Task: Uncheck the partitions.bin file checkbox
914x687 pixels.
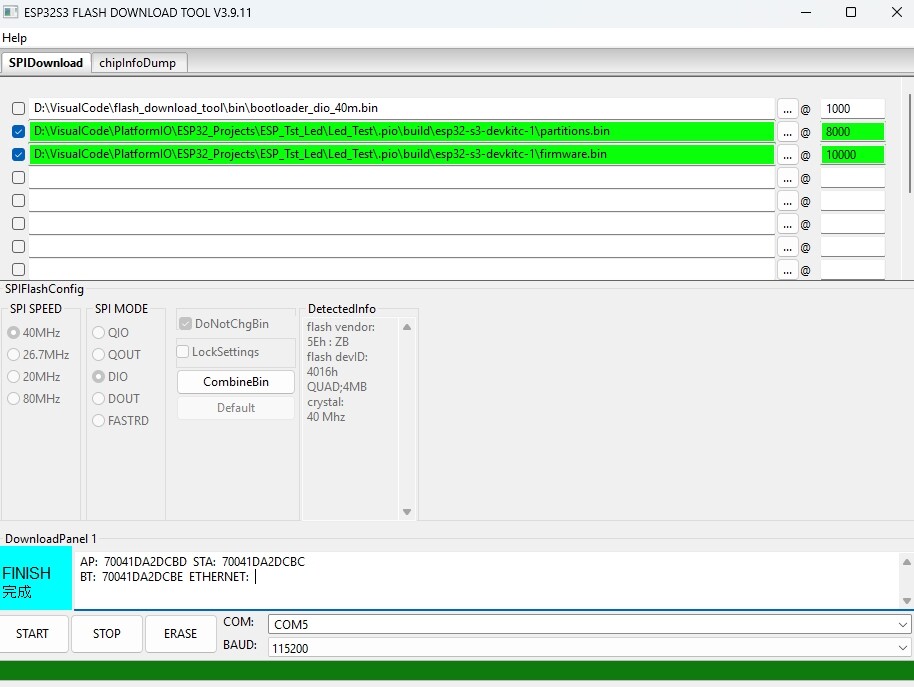Action: (18, 132)
